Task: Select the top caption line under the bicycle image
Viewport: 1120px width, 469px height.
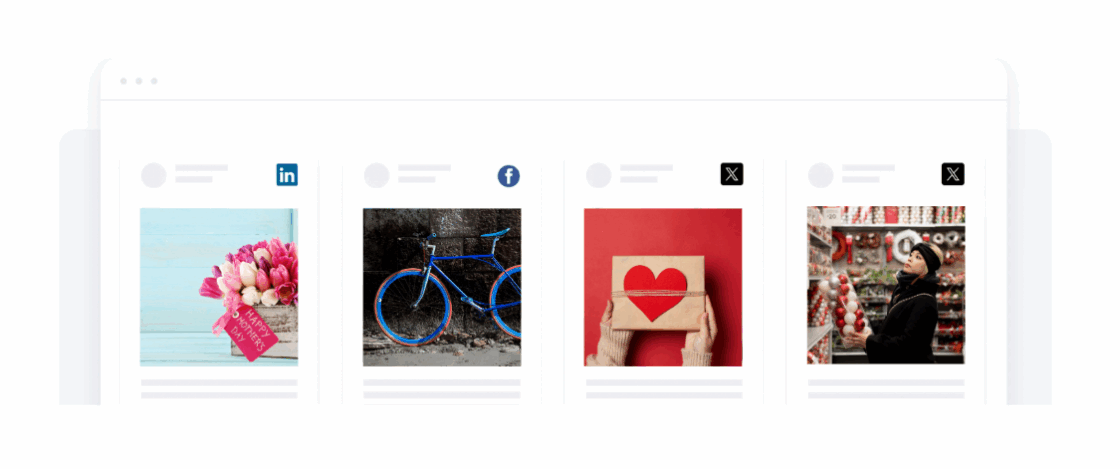Action: (x=442, y=383)
